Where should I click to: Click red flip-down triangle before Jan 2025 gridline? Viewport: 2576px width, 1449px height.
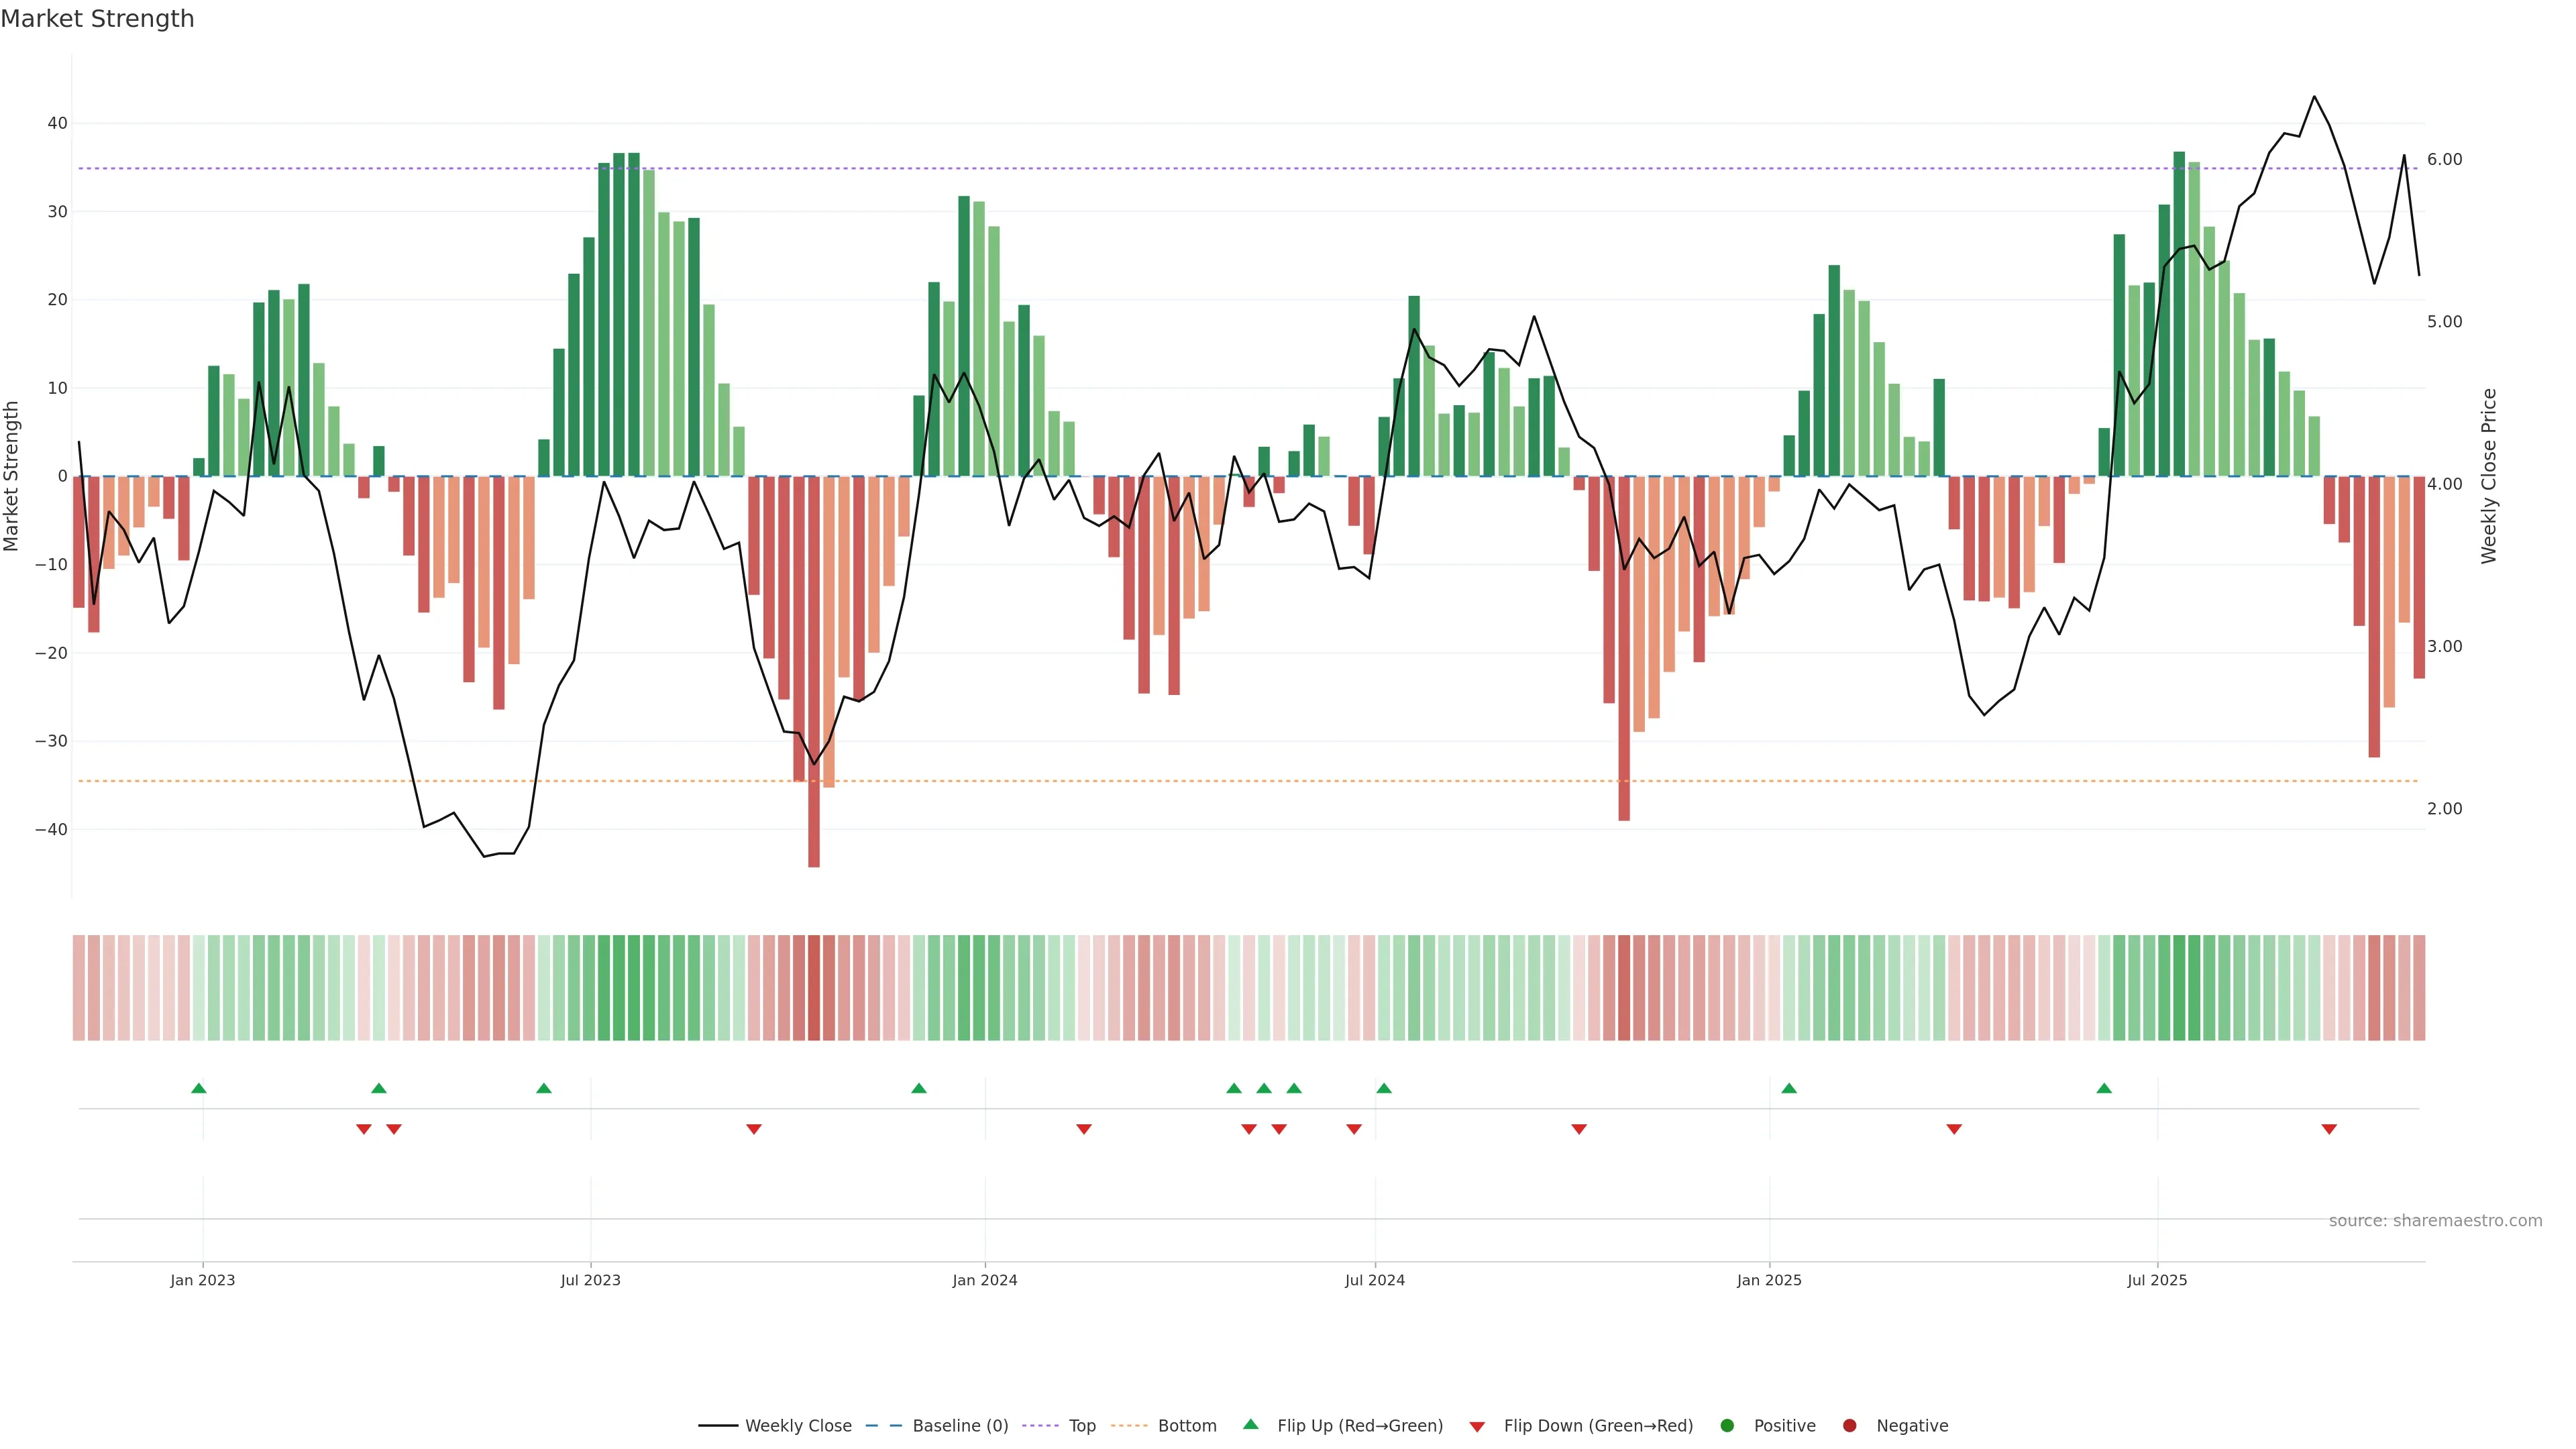pyautogui.click(x=1579, y=1129)
